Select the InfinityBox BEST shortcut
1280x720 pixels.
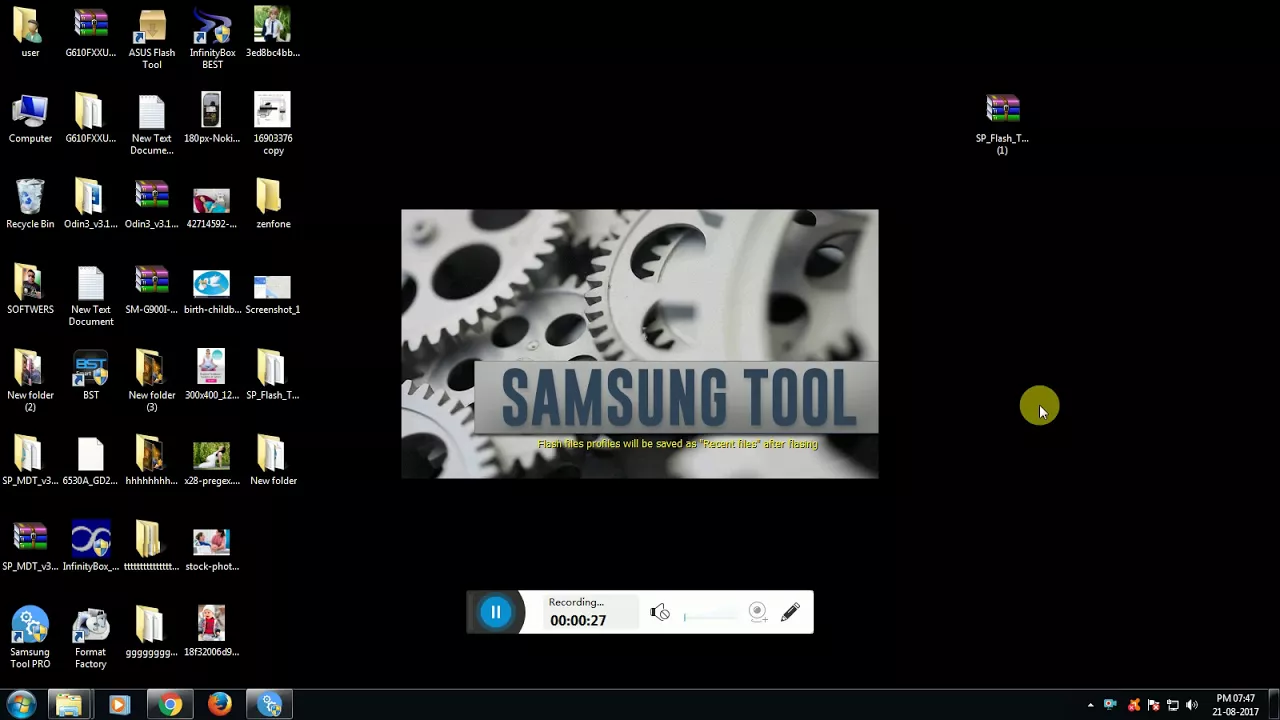point(212,39)
